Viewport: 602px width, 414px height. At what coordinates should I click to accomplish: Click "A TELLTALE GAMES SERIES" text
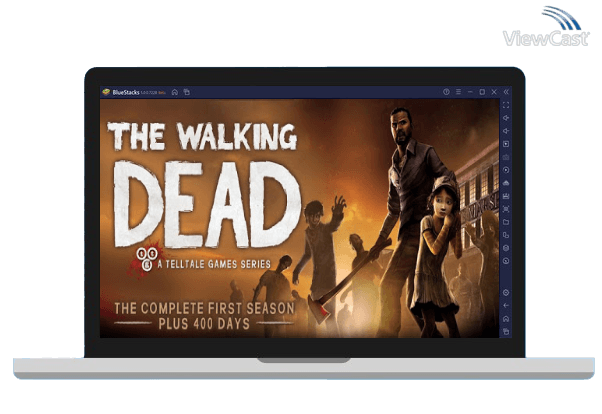click(x=214, y=264)
